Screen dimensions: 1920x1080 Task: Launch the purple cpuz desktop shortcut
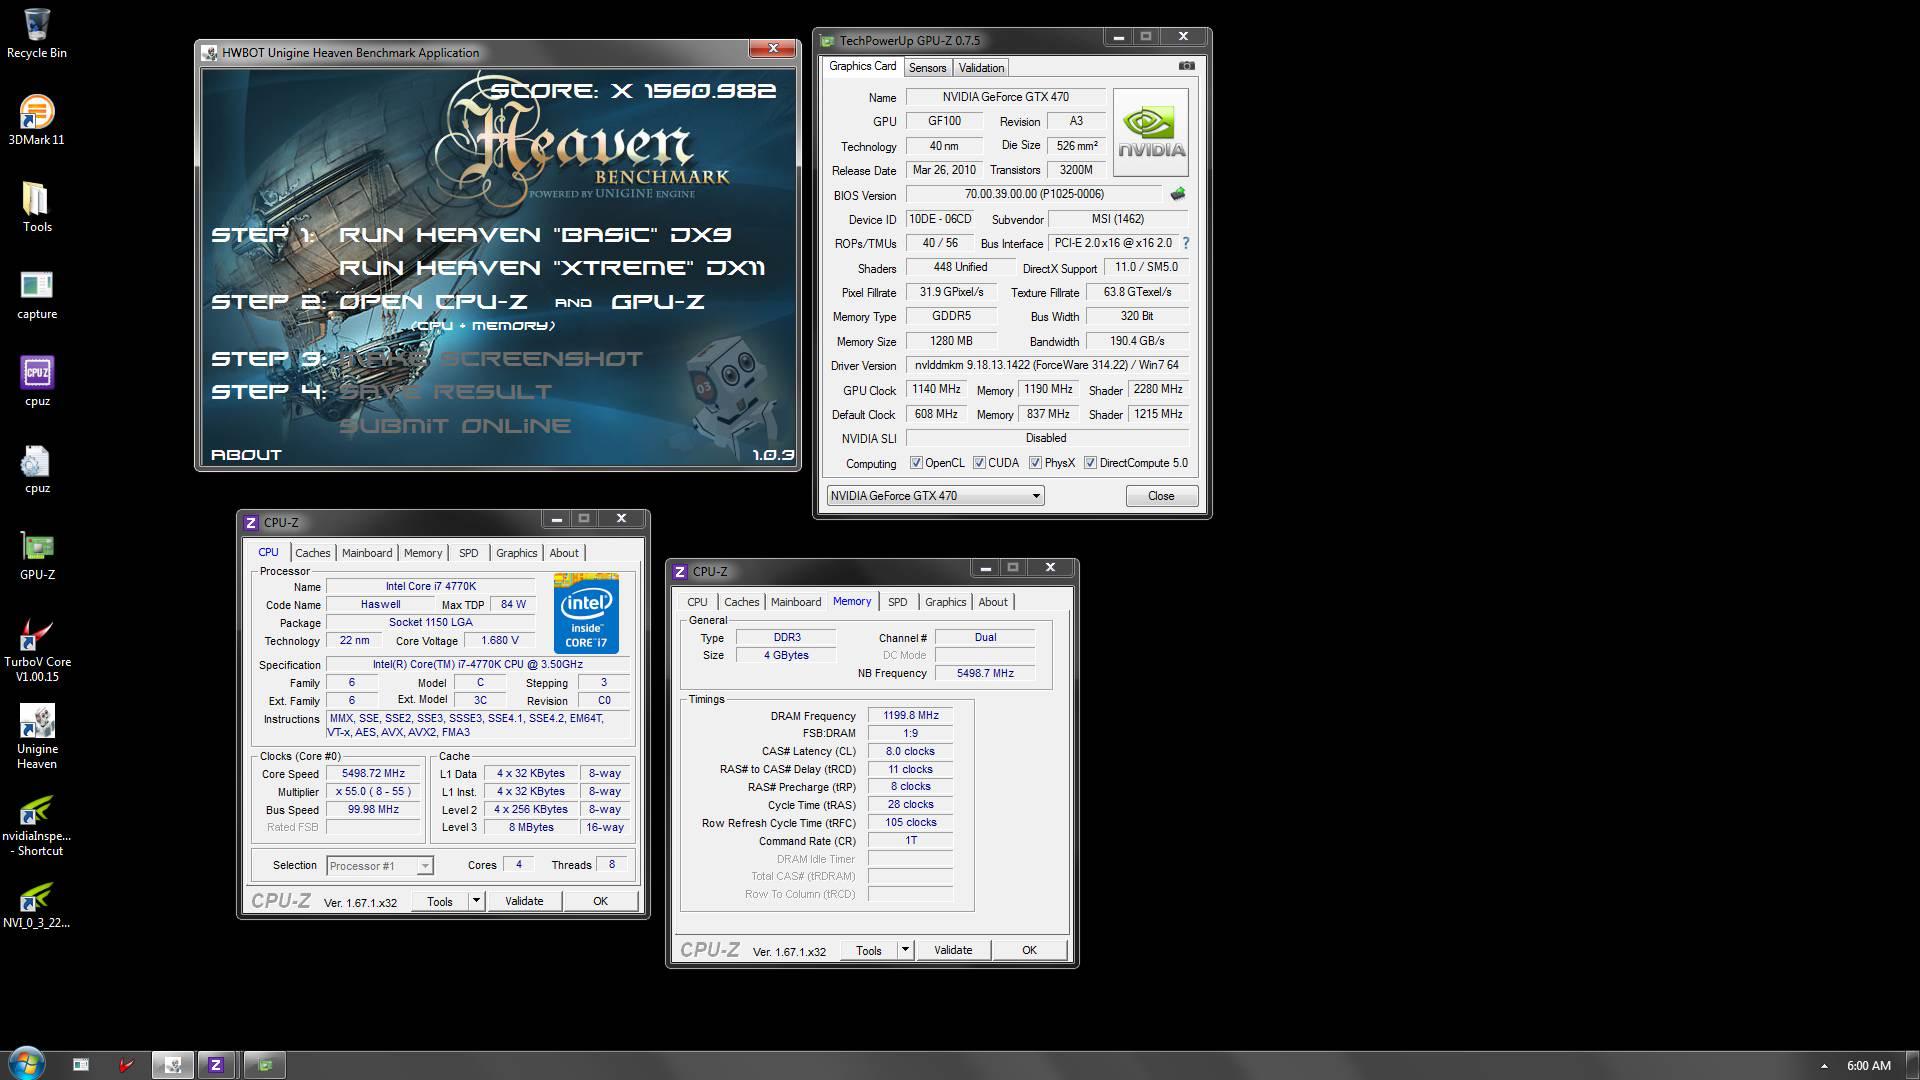coord(37,381)
